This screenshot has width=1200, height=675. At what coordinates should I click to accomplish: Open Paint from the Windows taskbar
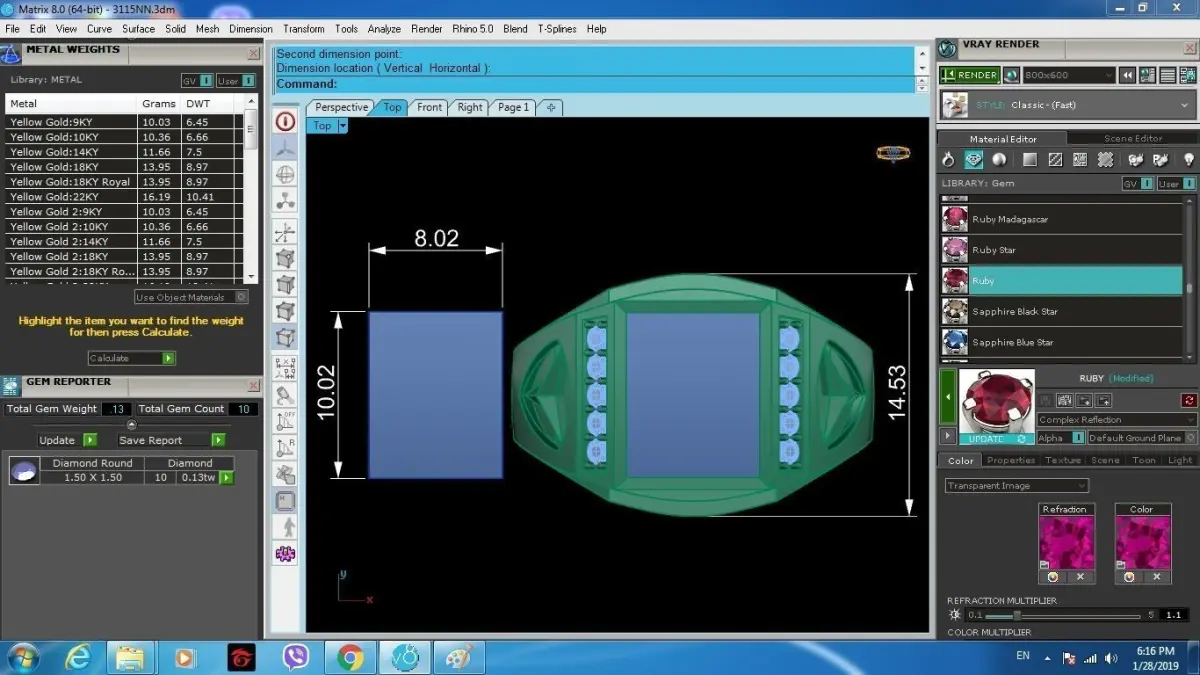click(457, 657)
